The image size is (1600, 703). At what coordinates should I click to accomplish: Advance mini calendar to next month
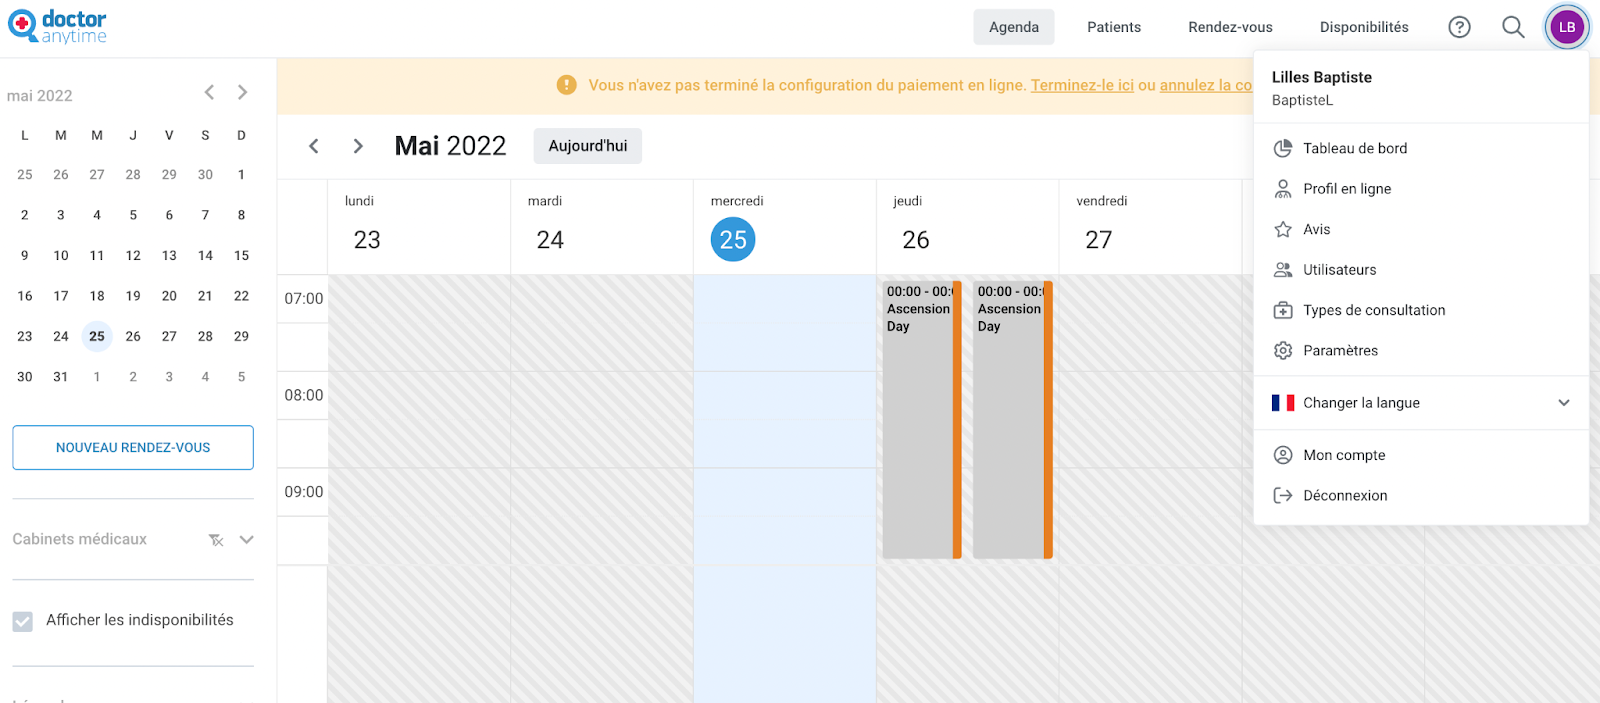[242, 92]
